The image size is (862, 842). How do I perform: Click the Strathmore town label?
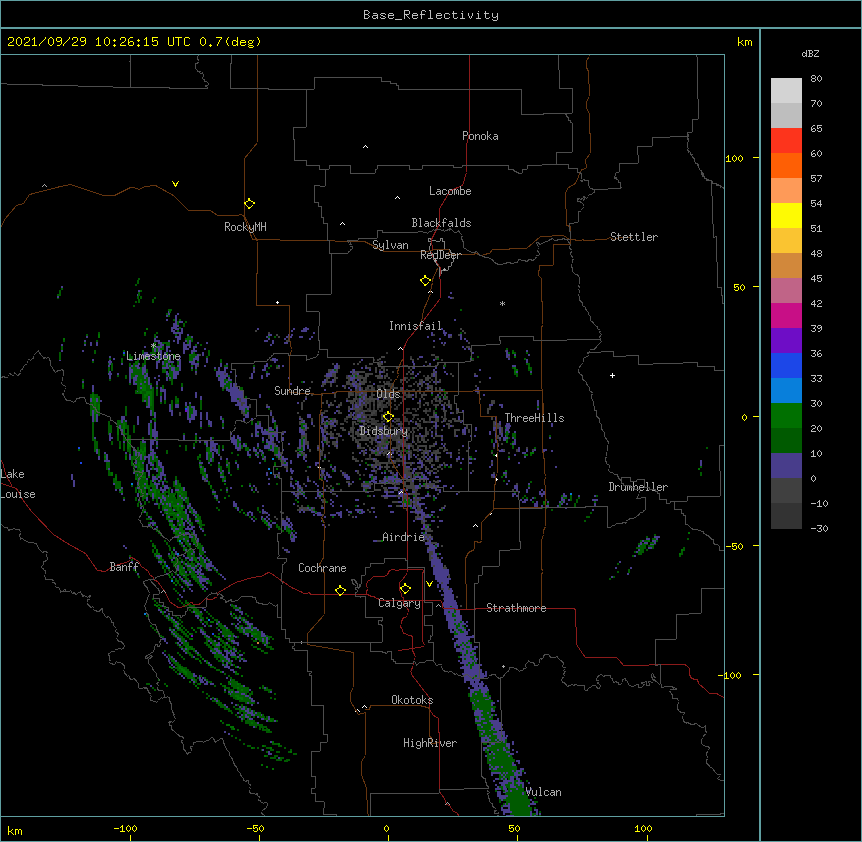(516, 608)
